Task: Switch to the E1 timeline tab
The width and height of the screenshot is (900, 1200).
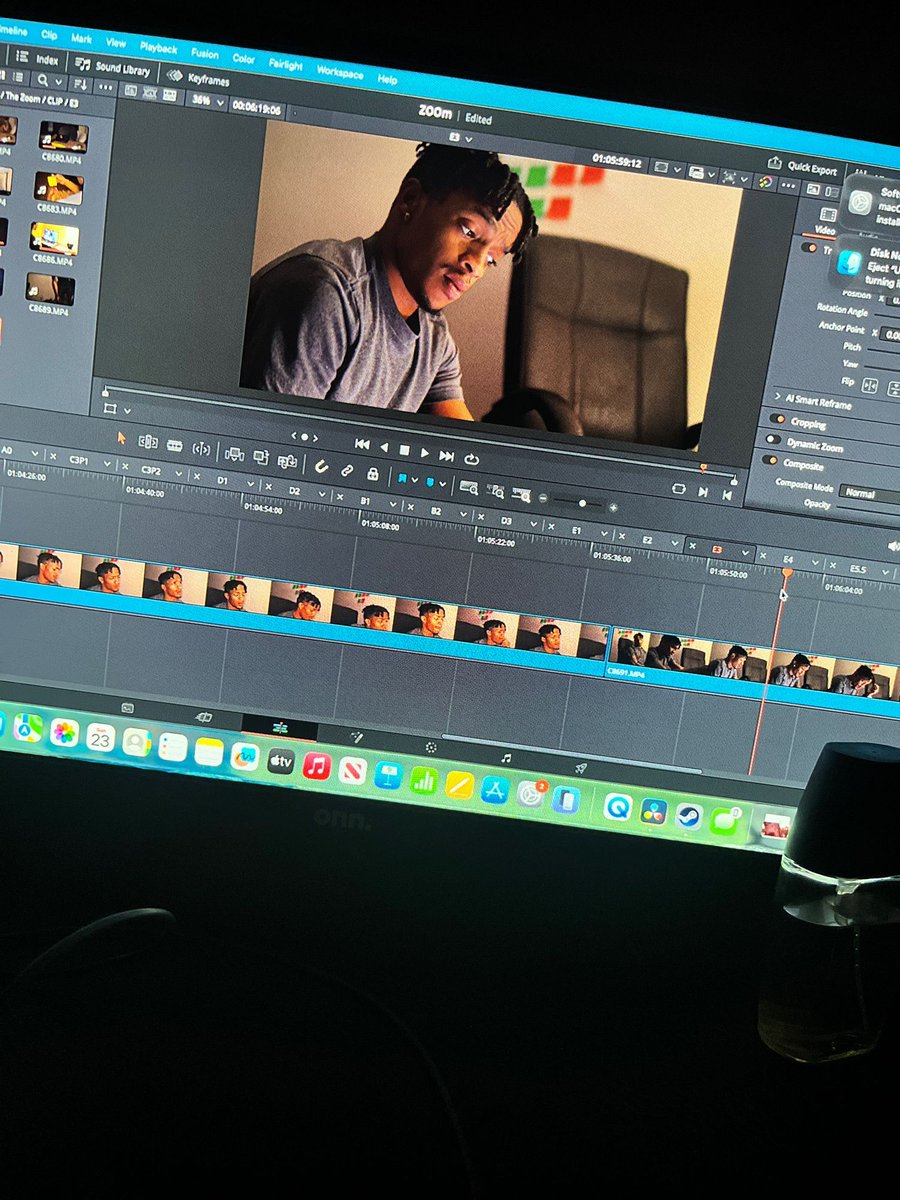Action: [x=576, y=530]
